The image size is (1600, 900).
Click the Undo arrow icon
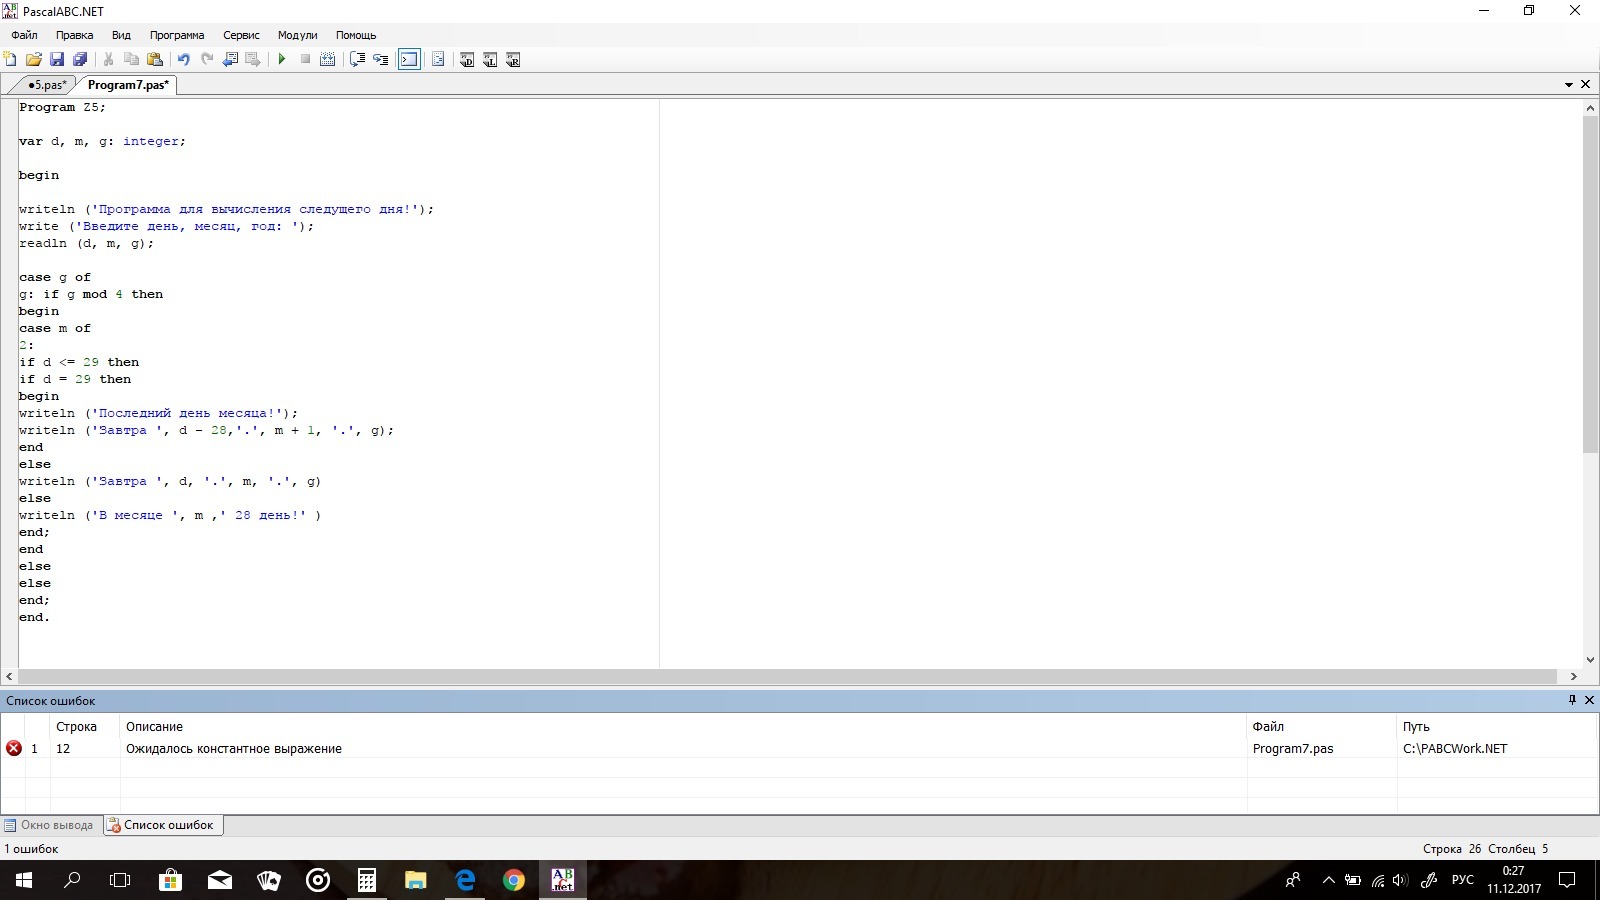click(184, 60)
